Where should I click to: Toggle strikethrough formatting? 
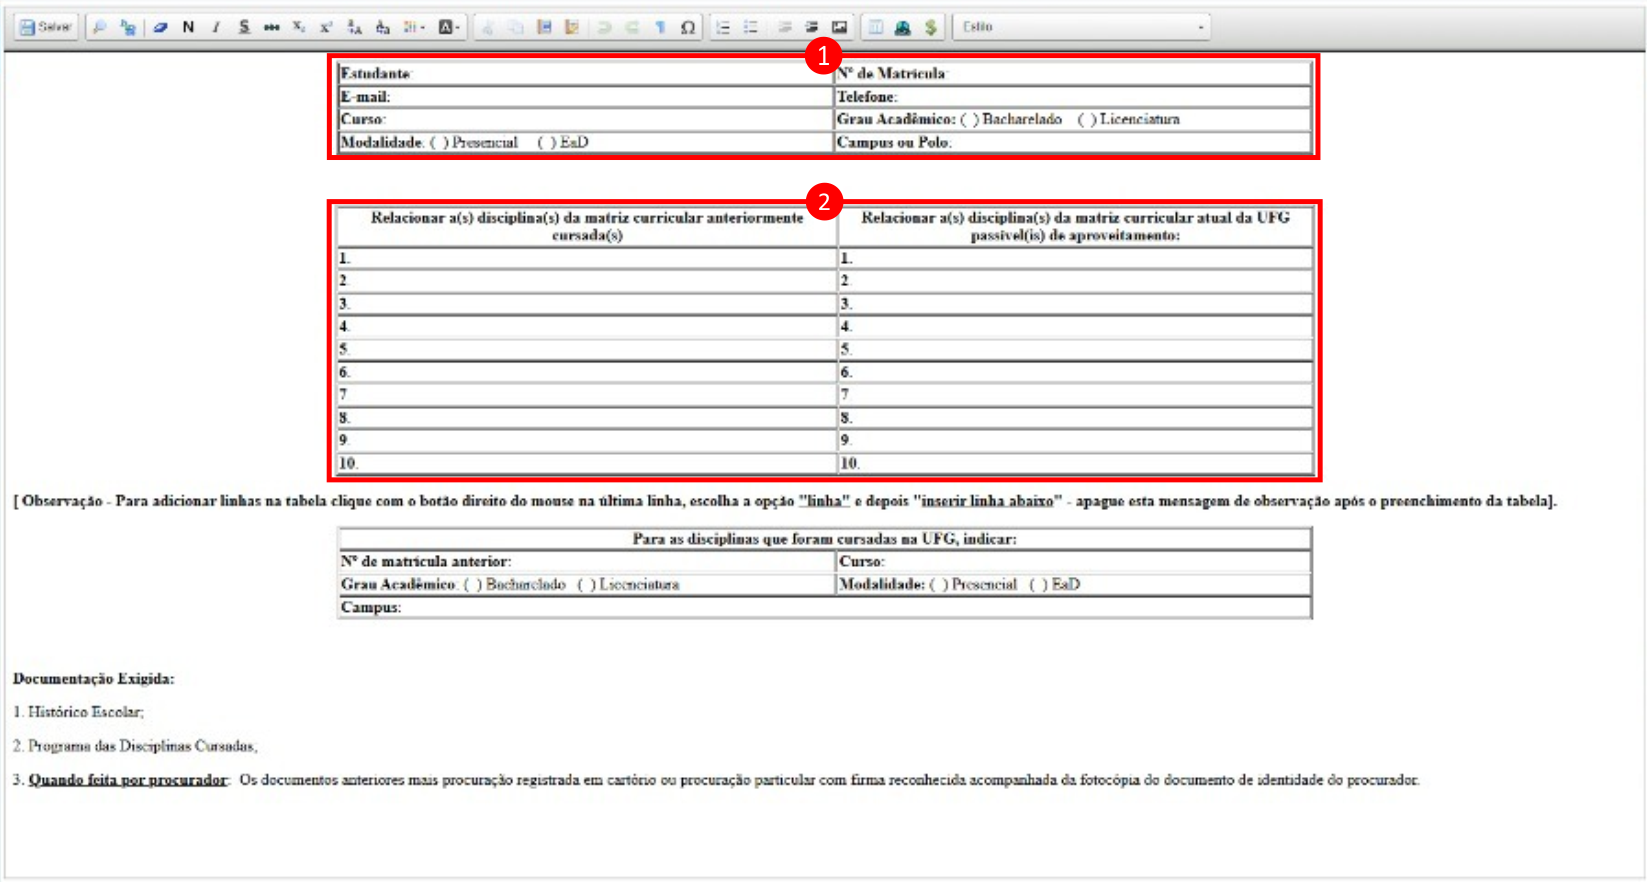click(271, 27)
